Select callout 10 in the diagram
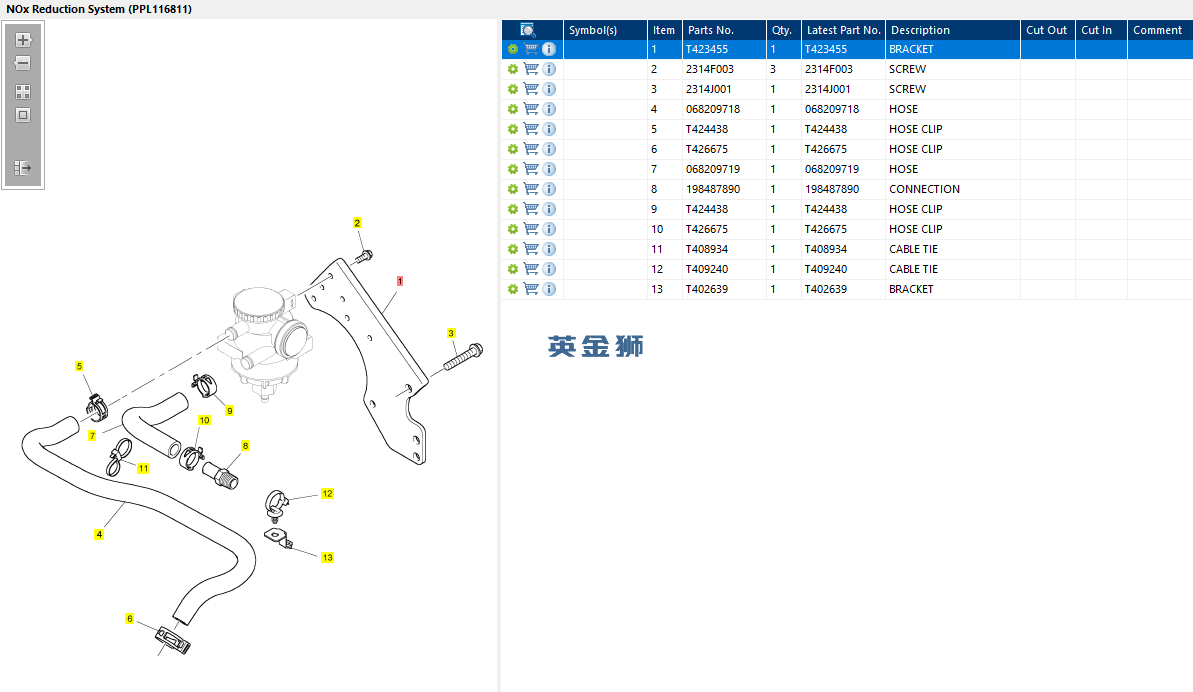 tap(204, 420)
